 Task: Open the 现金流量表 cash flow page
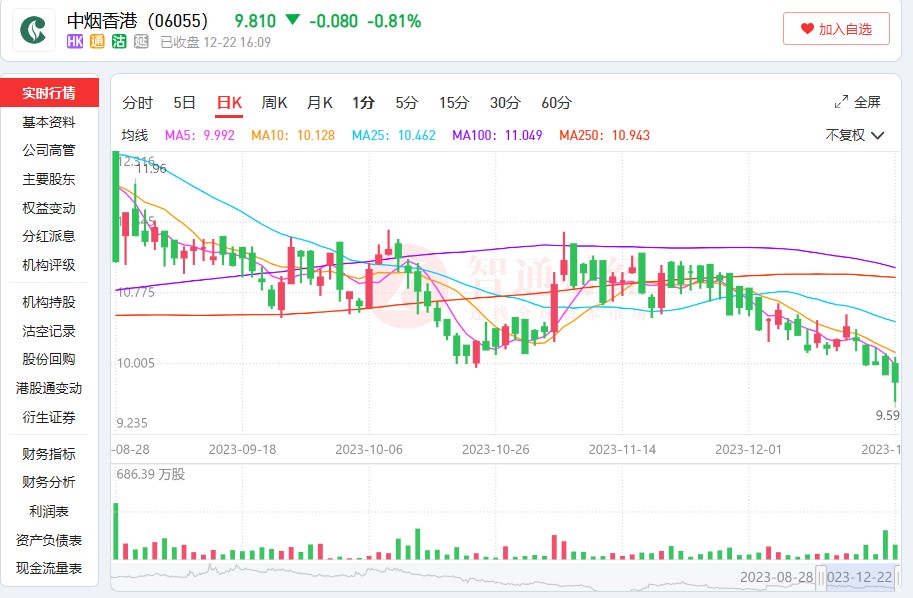click(x=49, y=569)
